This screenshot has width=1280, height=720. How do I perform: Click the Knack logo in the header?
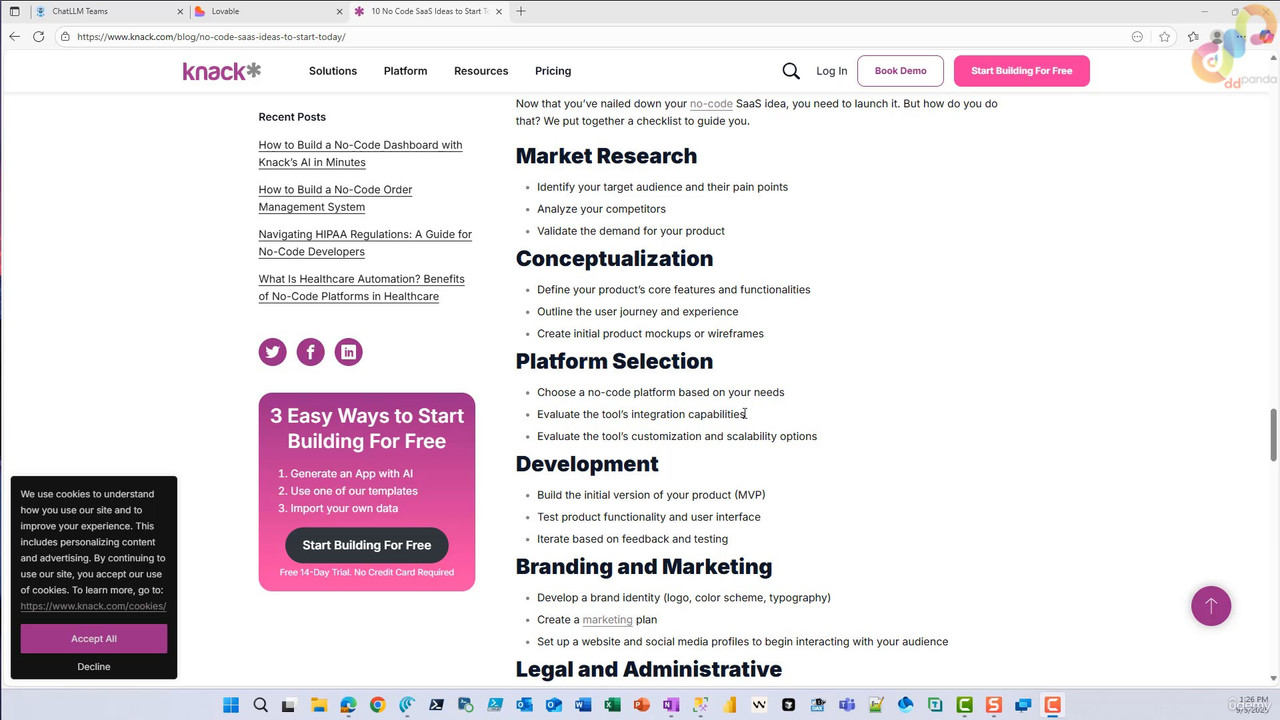222,71
